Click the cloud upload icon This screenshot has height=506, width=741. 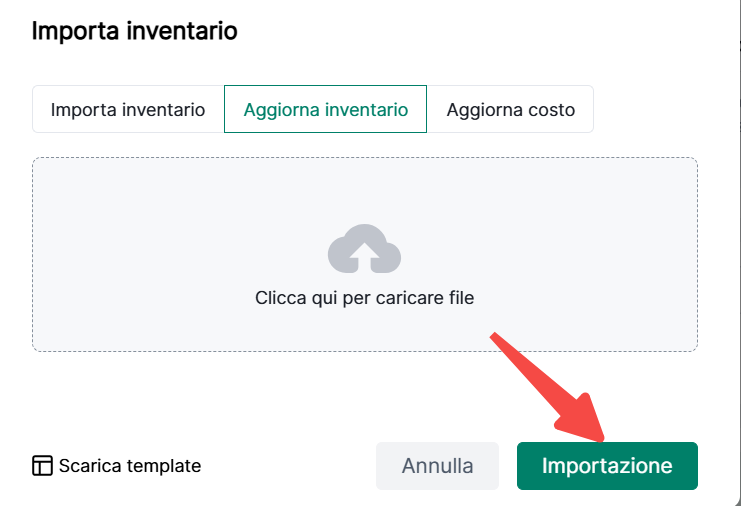point(364,249)
